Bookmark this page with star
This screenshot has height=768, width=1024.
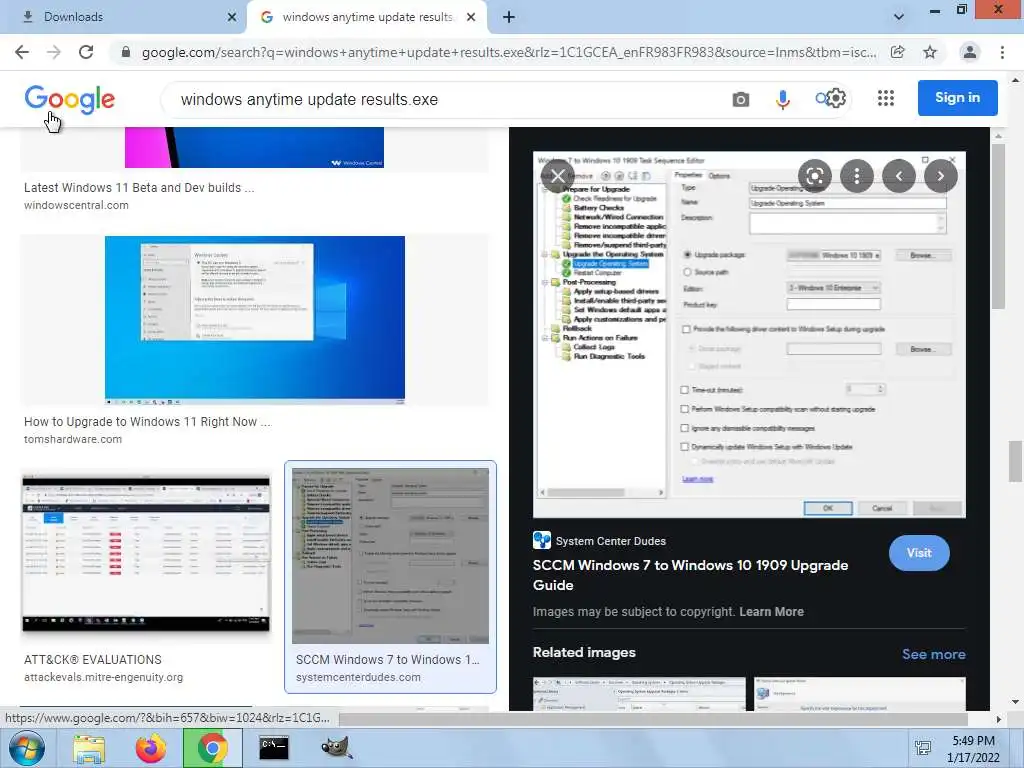pos(930,52)
